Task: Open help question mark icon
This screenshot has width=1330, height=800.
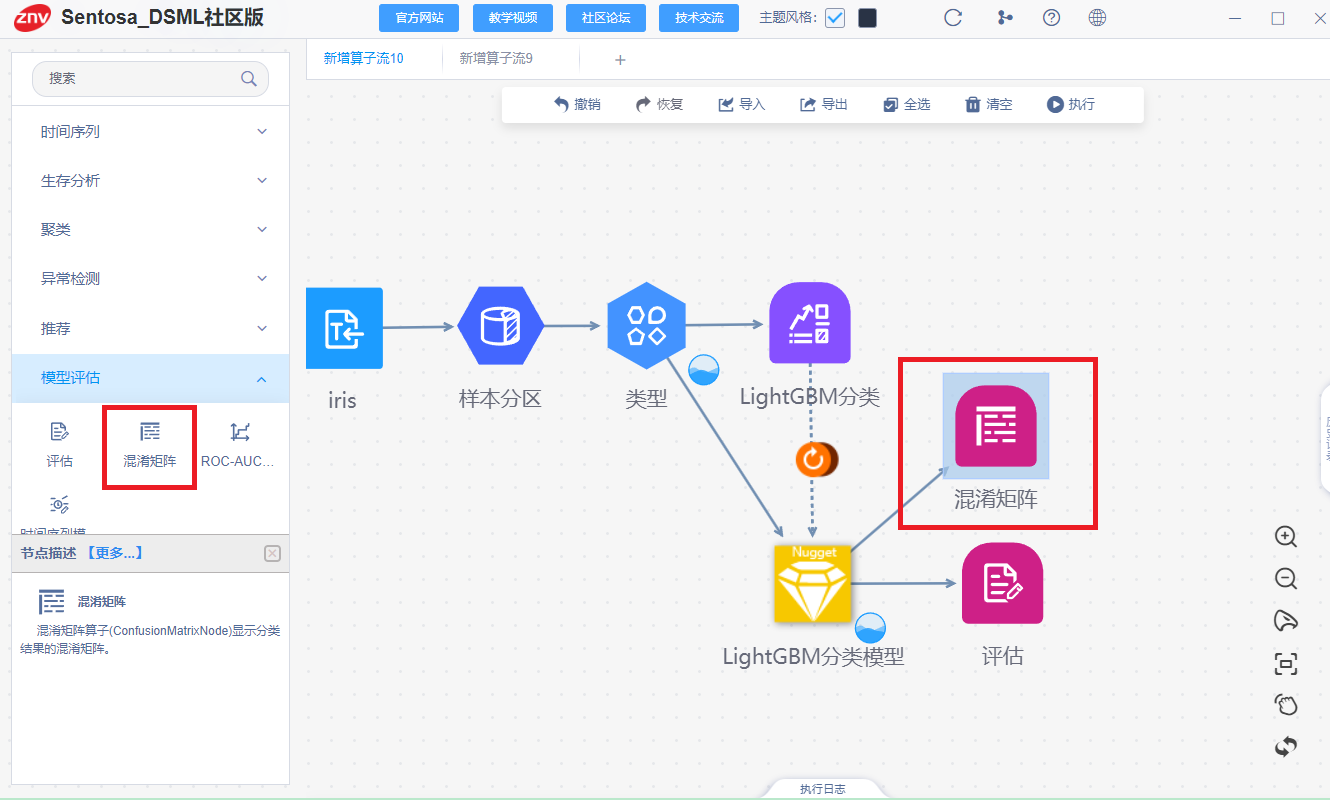Action: 1051,17
